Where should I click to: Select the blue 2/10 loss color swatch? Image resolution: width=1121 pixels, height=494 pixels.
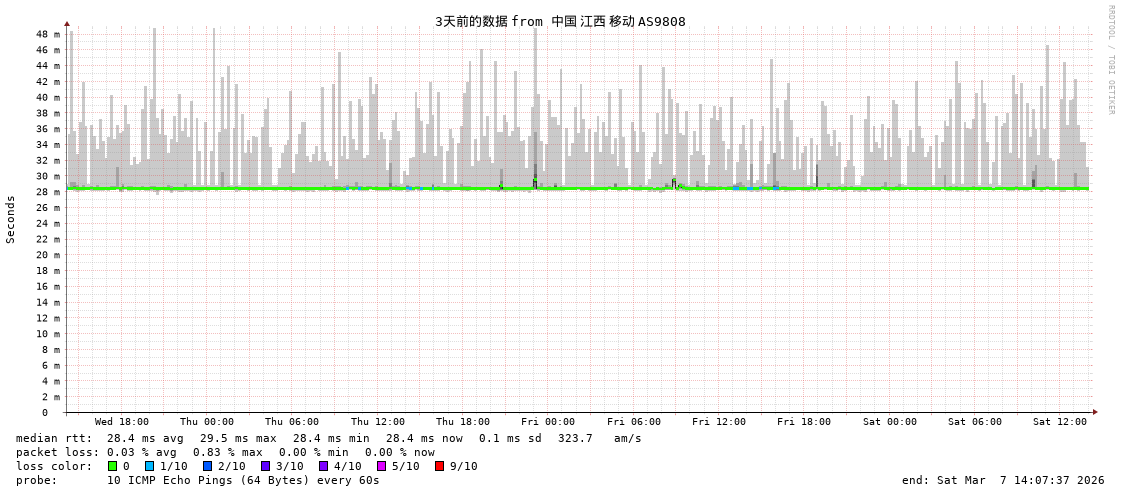click(207, 466)
